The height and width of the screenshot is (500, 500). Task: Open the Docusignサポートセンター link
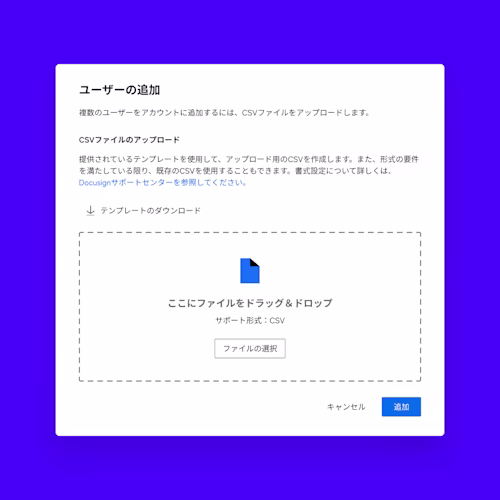coord(162,183)
